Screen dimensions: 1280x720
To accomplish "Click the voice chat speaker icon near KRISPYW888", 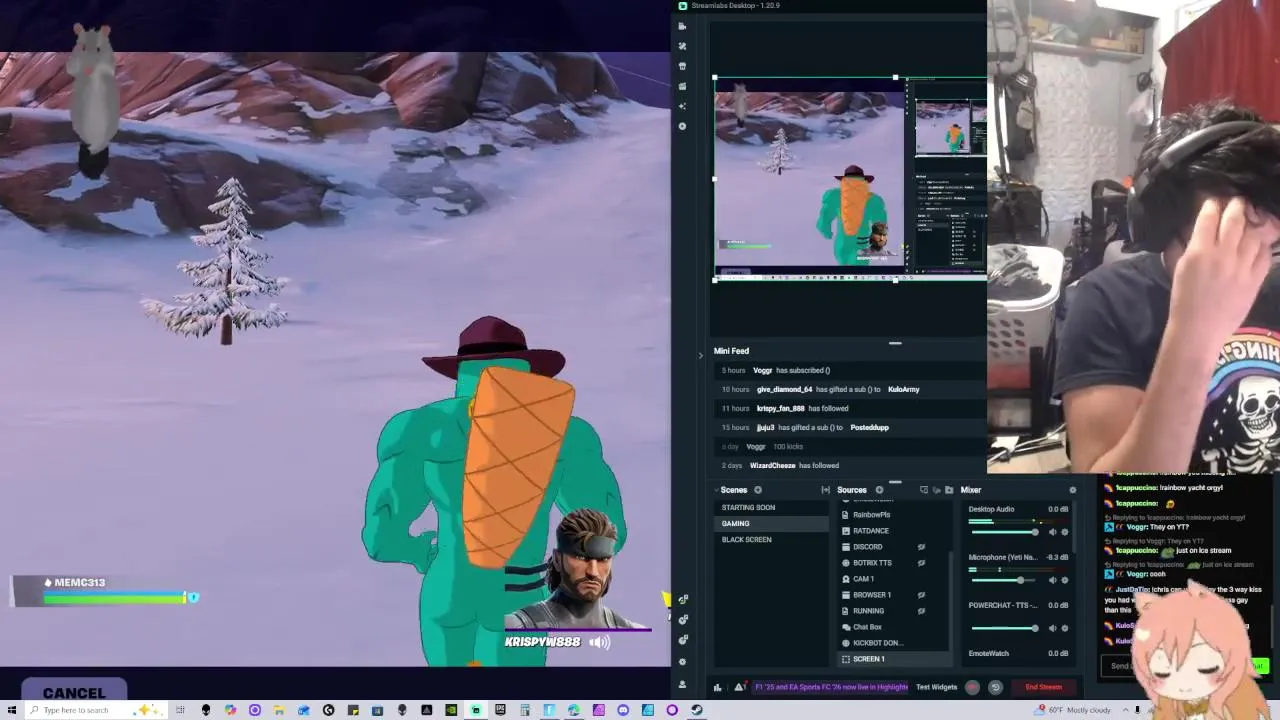I will (x=600, y=642).
